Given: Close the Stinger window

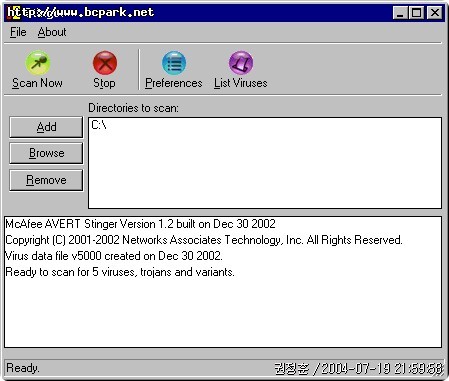Looking at the screenshot, I should (435, 13).
